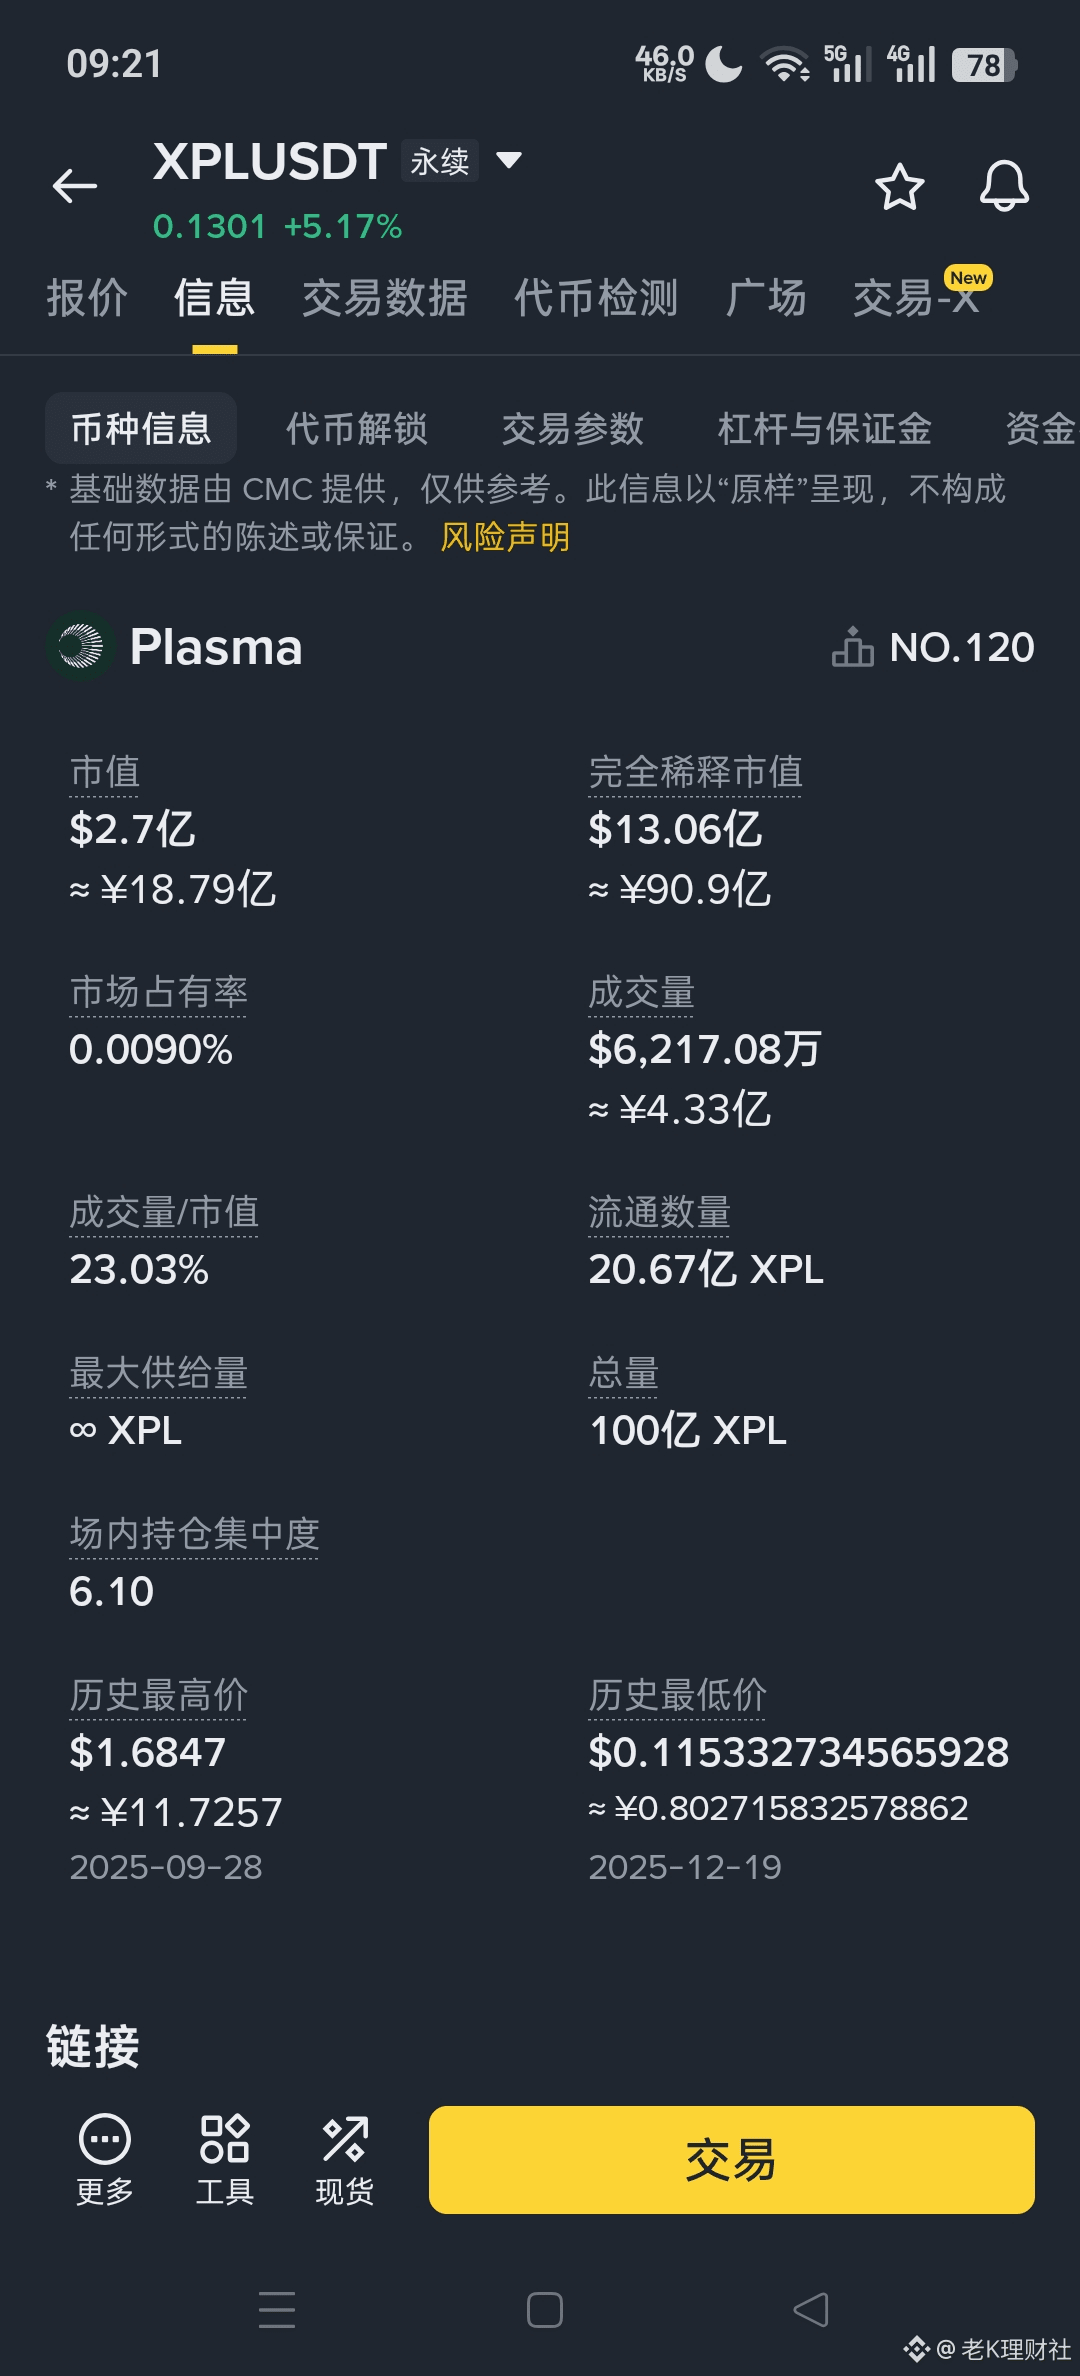Image resolution: width=1080 pixels, height=2376 pixels.
Task: Tap the back arrow icon
Action: coord(75,186)
